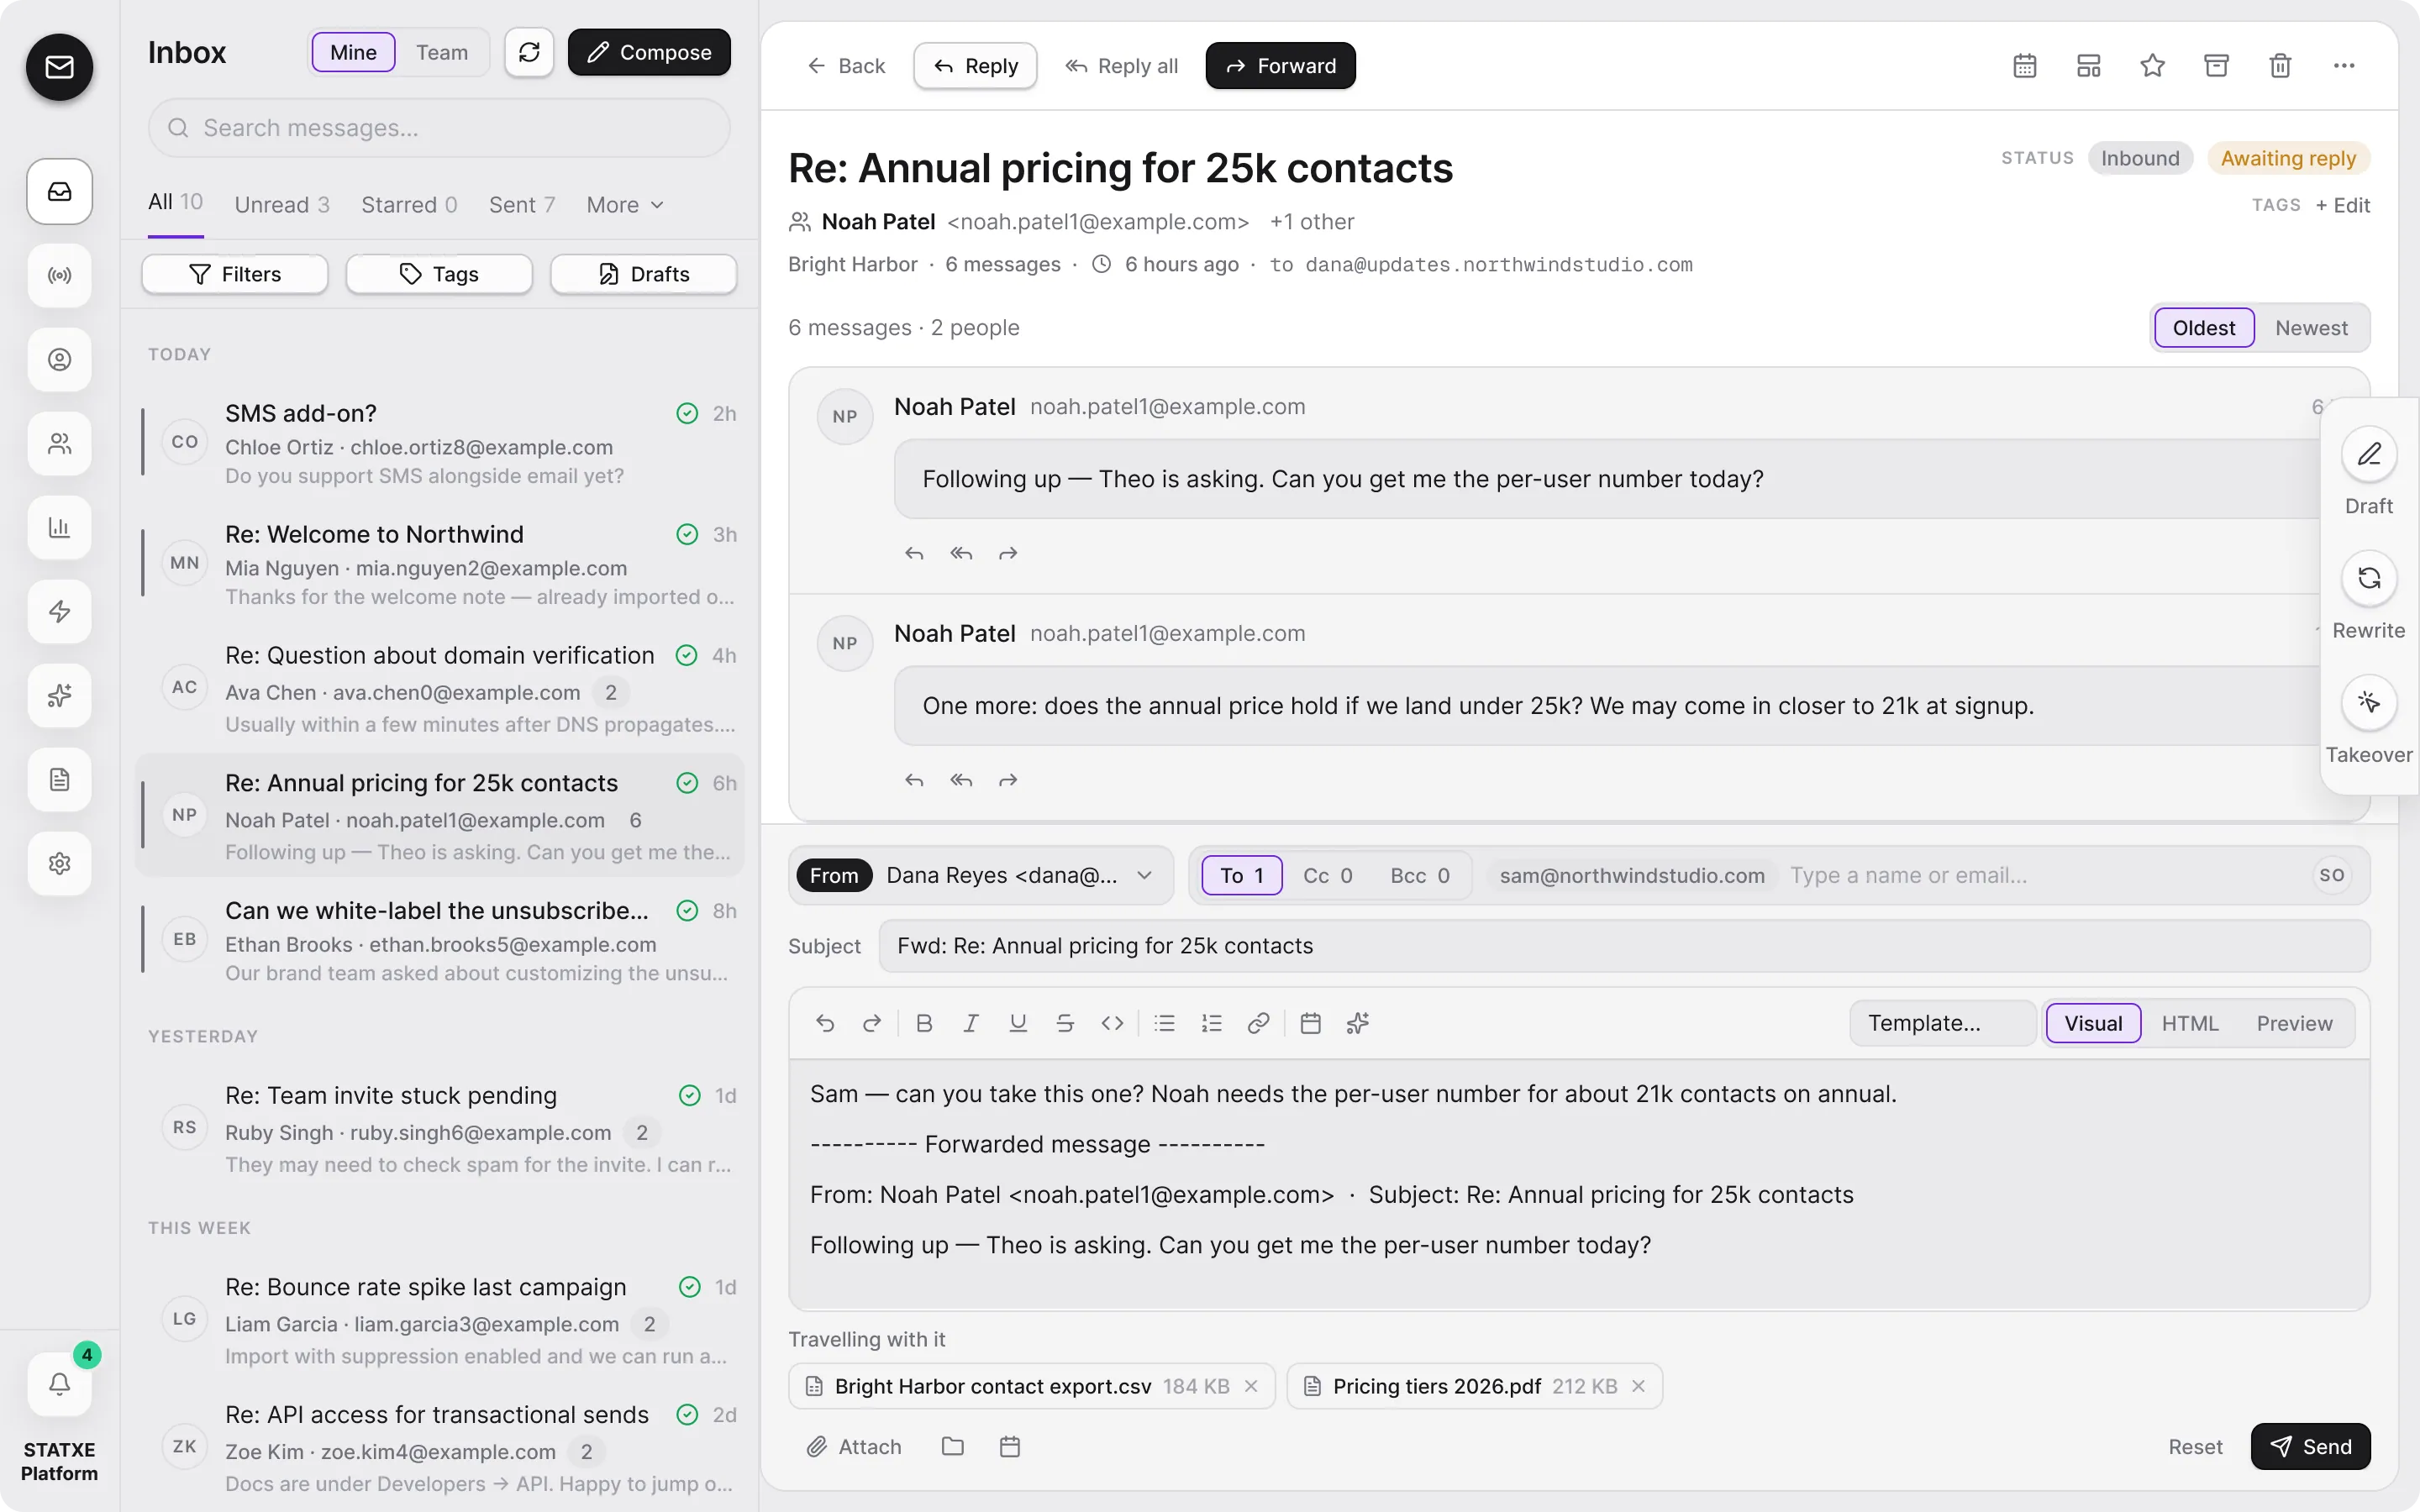The image size is (2420, 1512).
Task: Expand the More tabs dropdown
Action: 625,205
